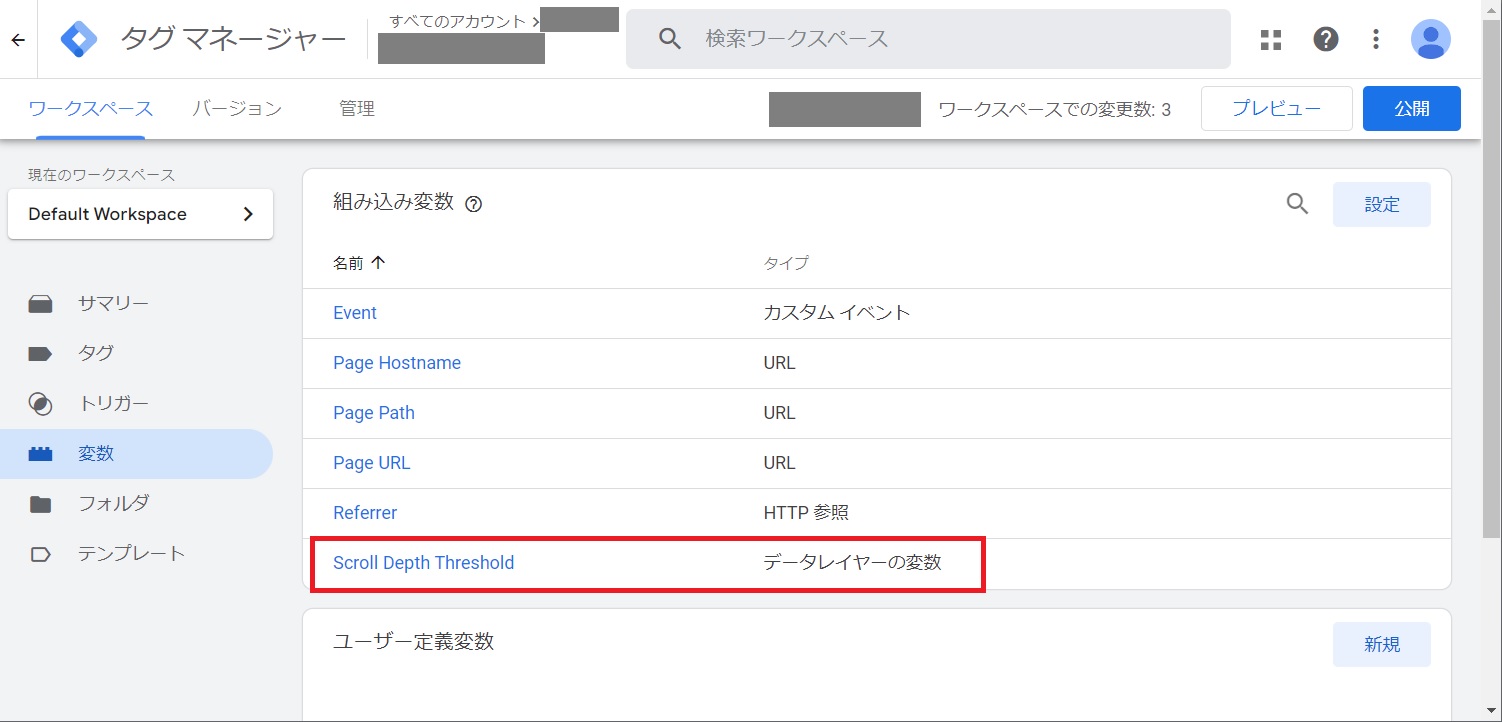
Task: Click HTTP 参照 type cell
Action: [x=806, y=513]
